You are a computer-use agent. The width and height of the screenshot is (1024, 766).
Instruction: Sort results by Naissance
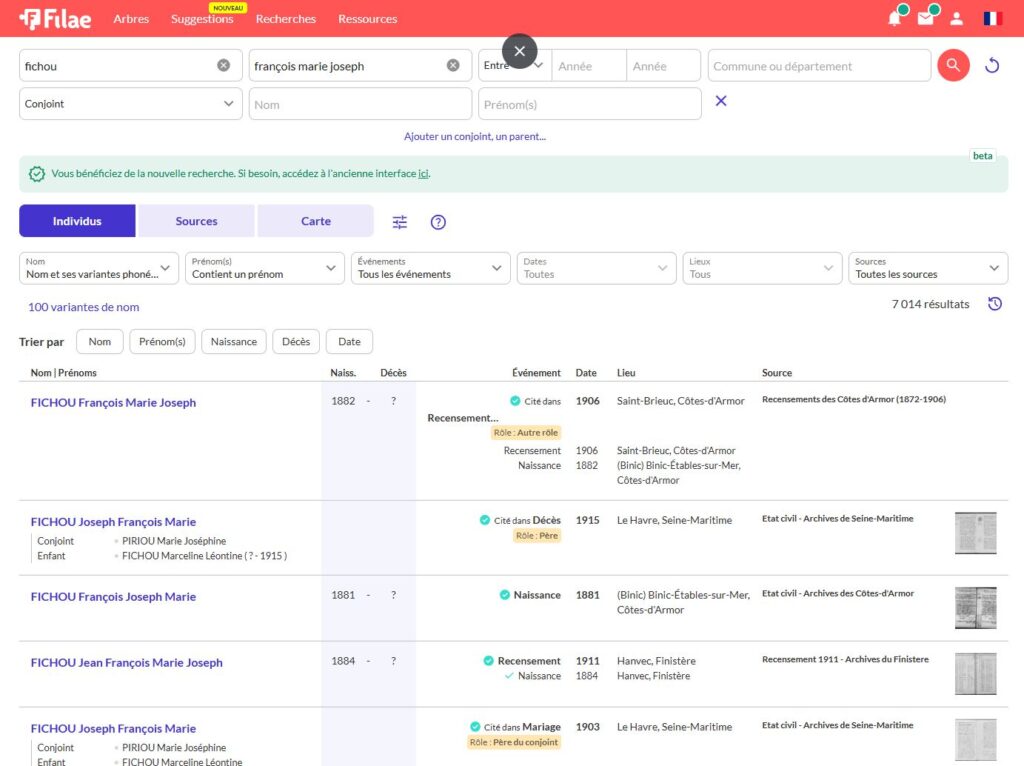[x=234, y=342]
